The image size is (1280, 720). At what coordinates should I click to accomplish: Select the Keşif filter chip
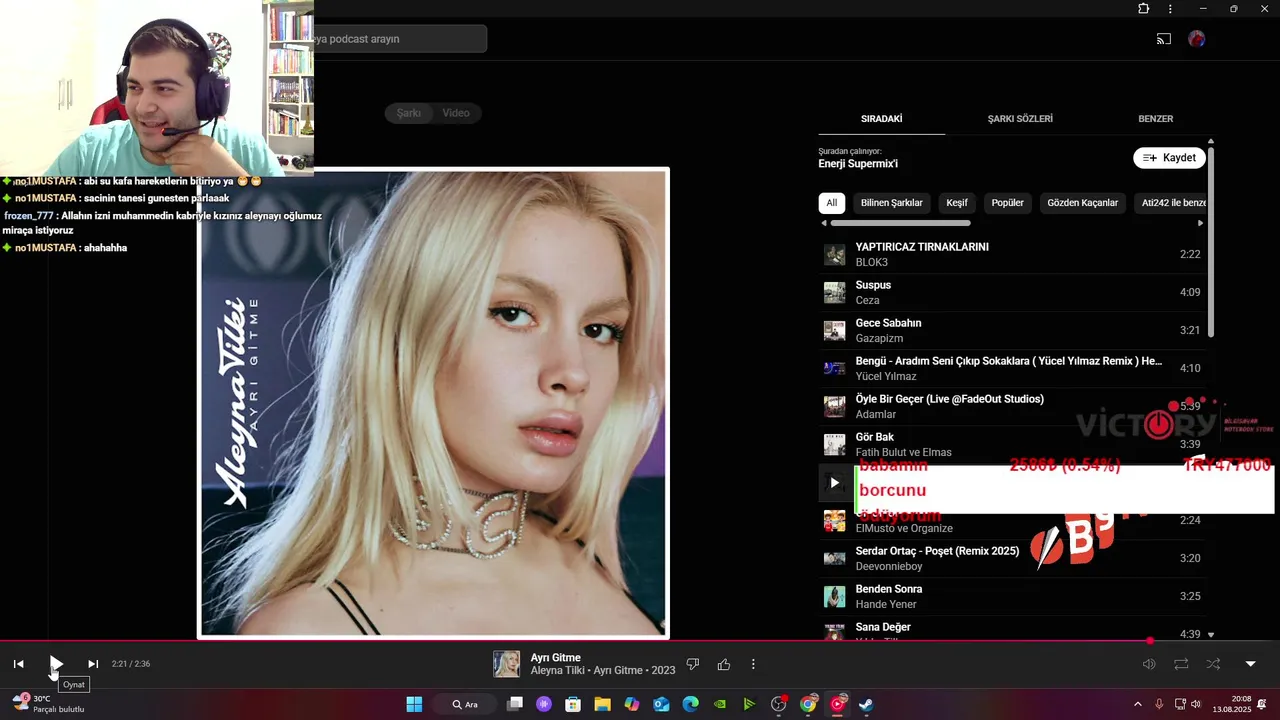pyautogui.click(x=957, y=203)
